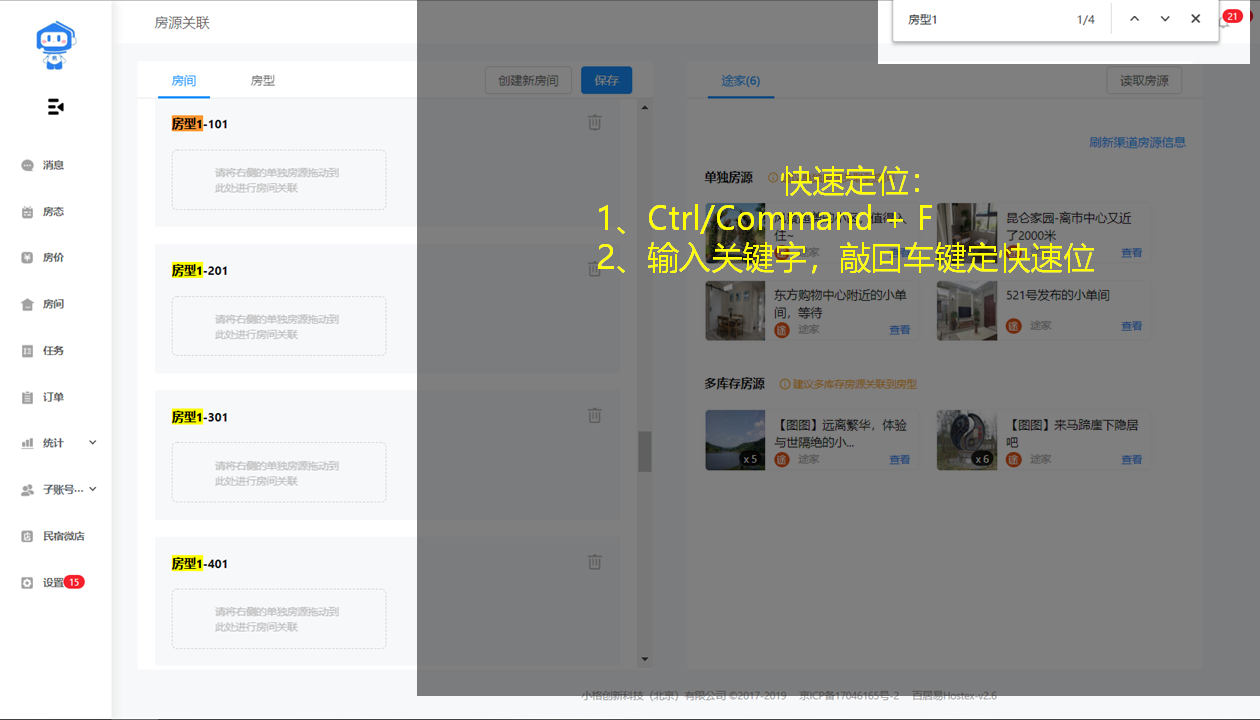Click the 房型1-101 room title
Screen dimensions: 1260x720
pos(200,124)
